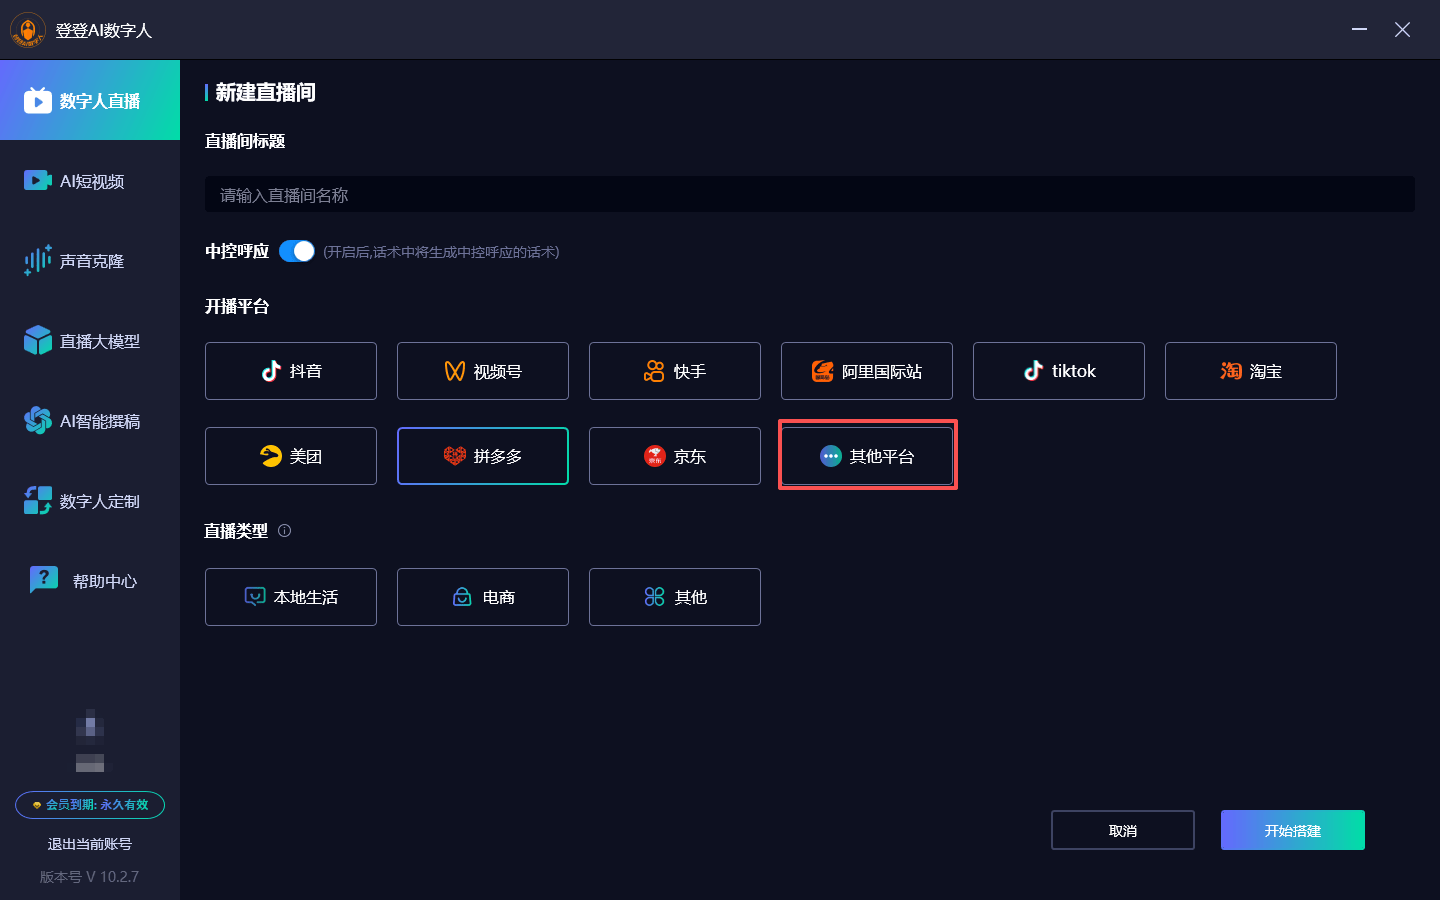The width and height of the screenshot is (1440, 900).
Task: Click the 声音克隆 waveform icon
Action: click(38, 260)
